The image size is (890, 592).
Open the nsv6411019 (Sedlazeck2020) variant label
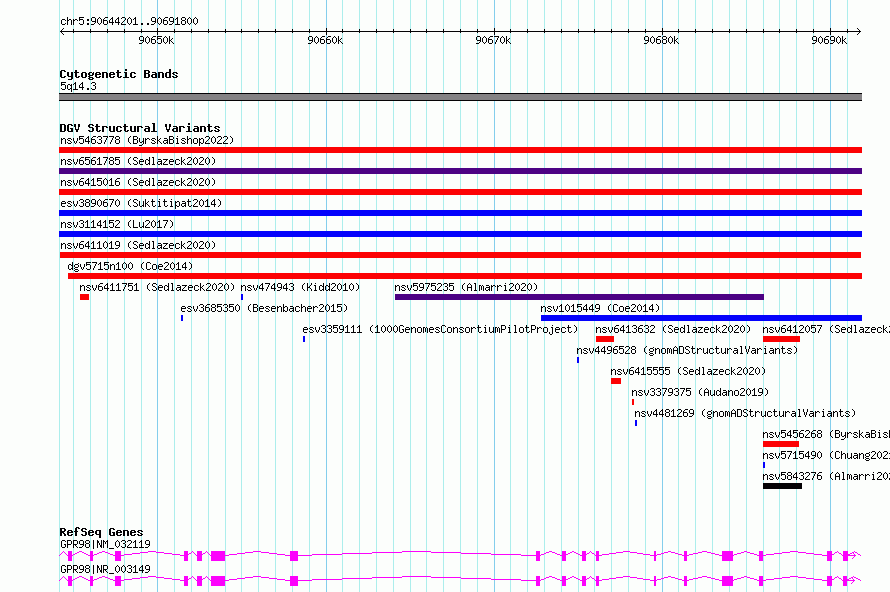coord(138,245)
